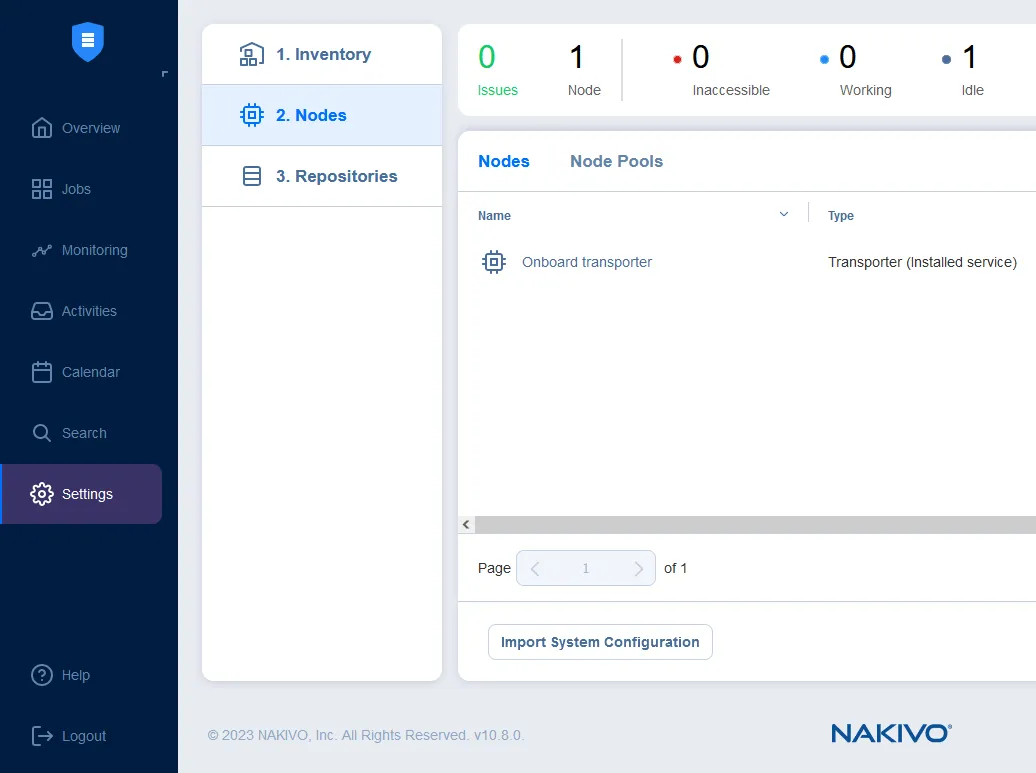Open the Calendar icon in sidebar

pyautogui.click(x=41, y=372)
